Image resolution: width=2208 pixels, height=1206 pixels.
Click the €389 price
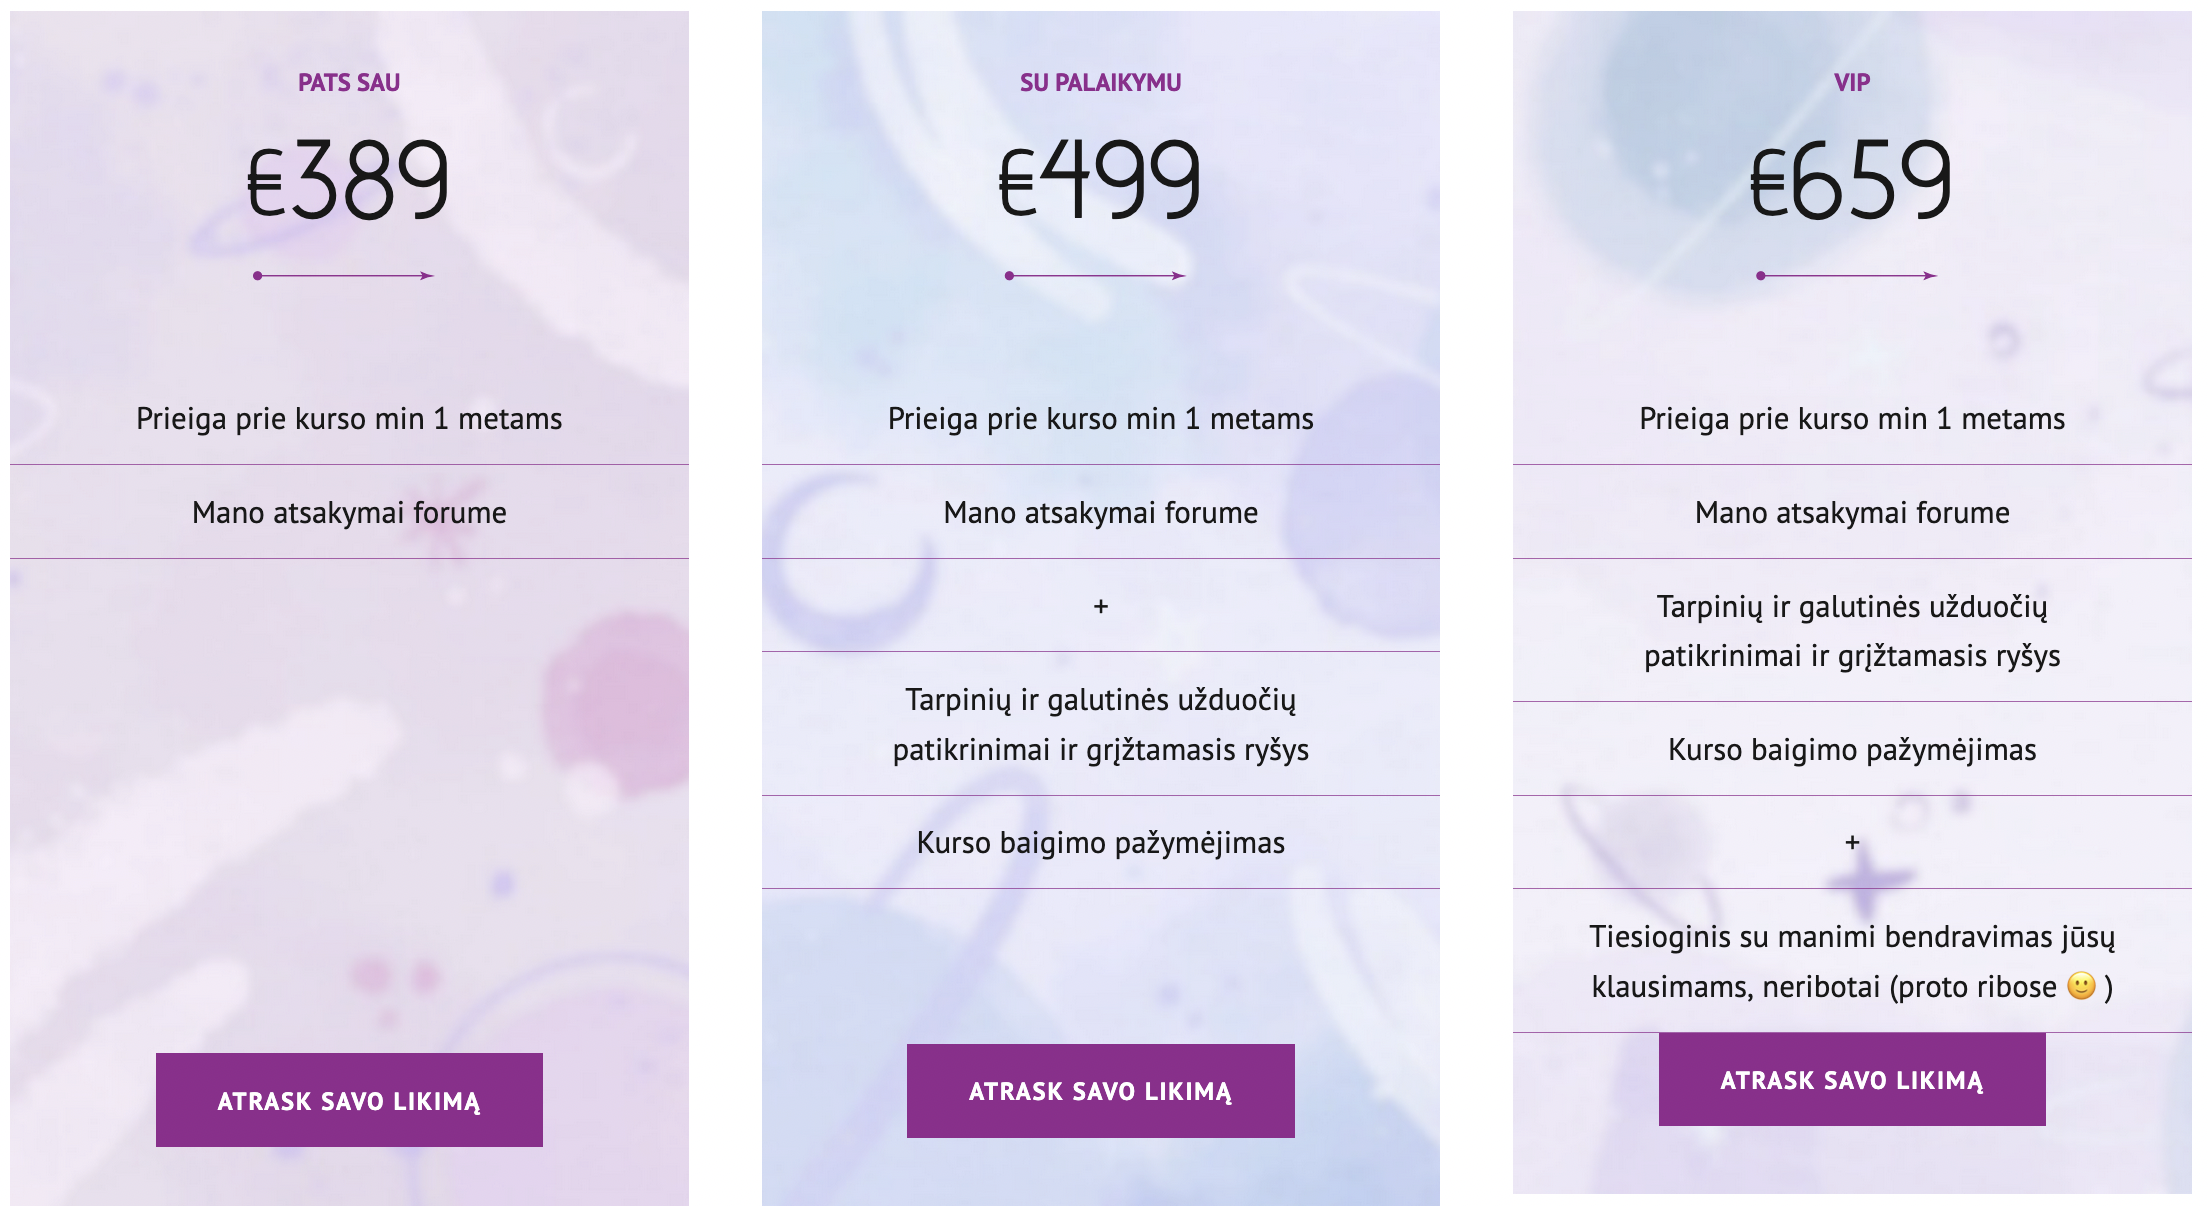(349, 180)
